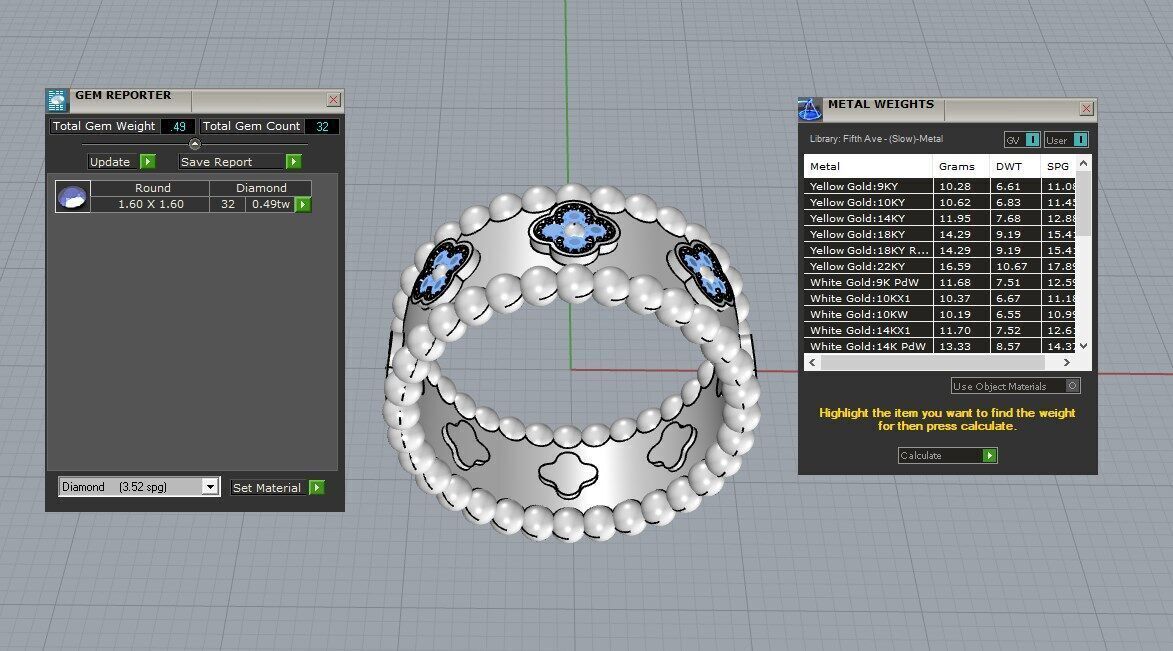Screen dimensions: 1173x651
Task: Close the Gem Reporter panel
Action: [x=334, y=100]
